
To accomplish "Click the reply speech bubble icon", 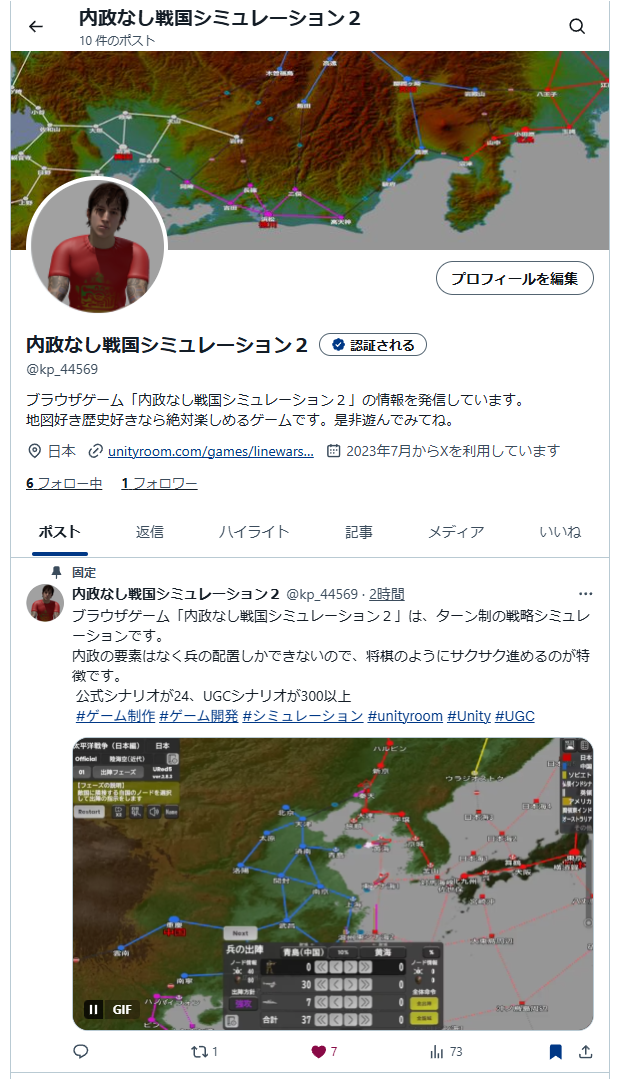I will pos(80,1051).
